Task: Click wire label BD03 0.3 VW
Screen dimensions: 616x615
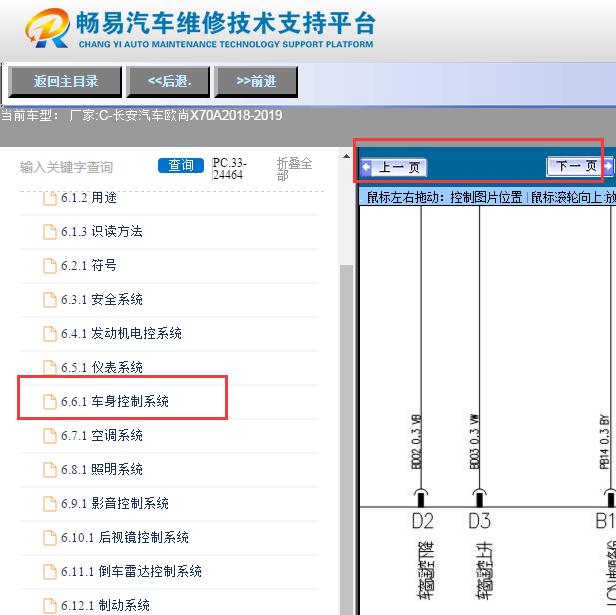Action: coord(475,442)
